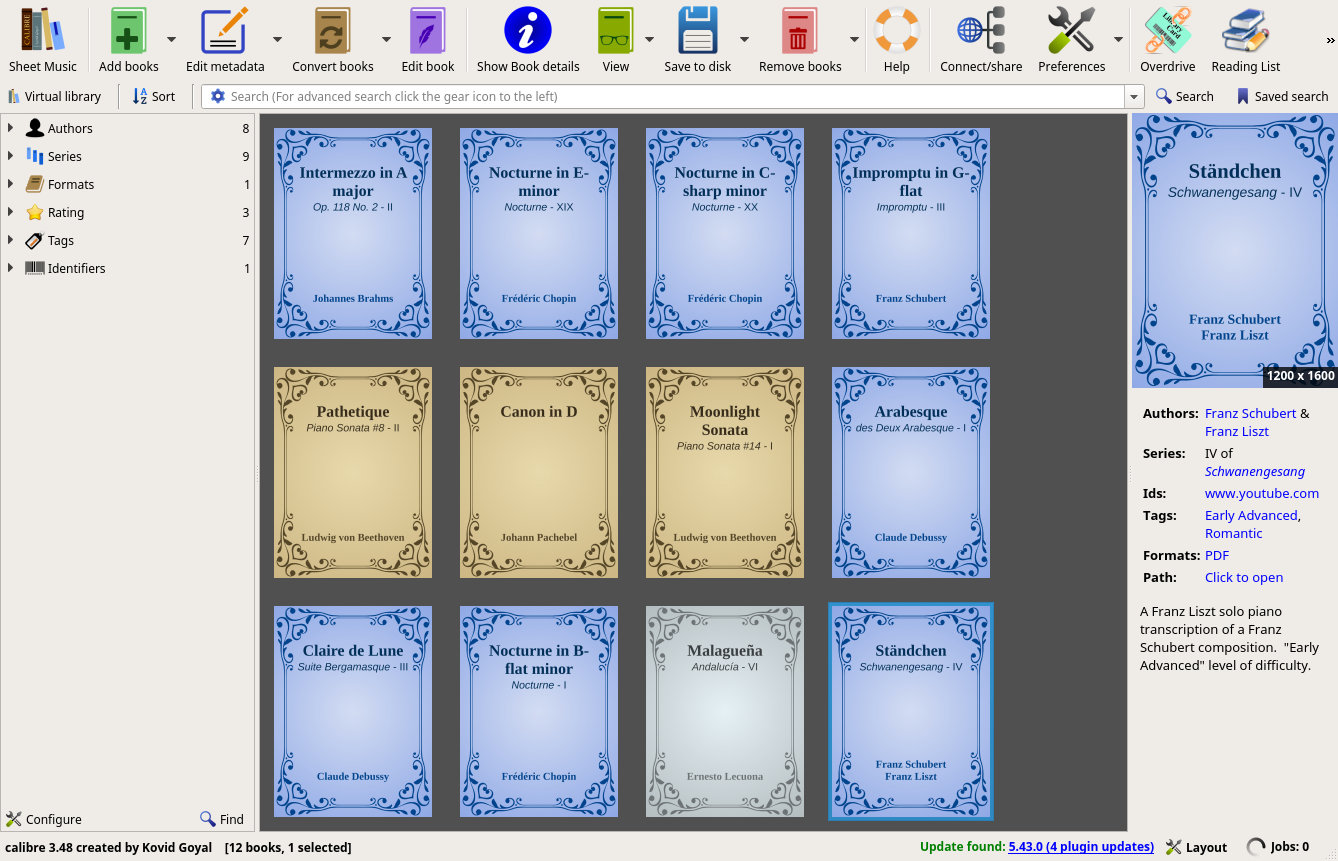Open the PDF format link

1217,555
